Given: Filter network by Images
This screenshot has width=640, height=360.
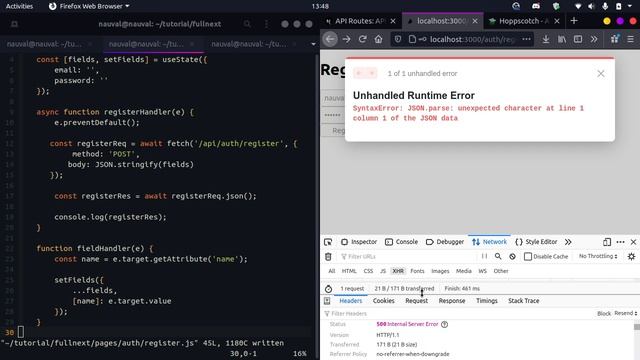Looking at the screenshot, I should (x=440, y=271).
